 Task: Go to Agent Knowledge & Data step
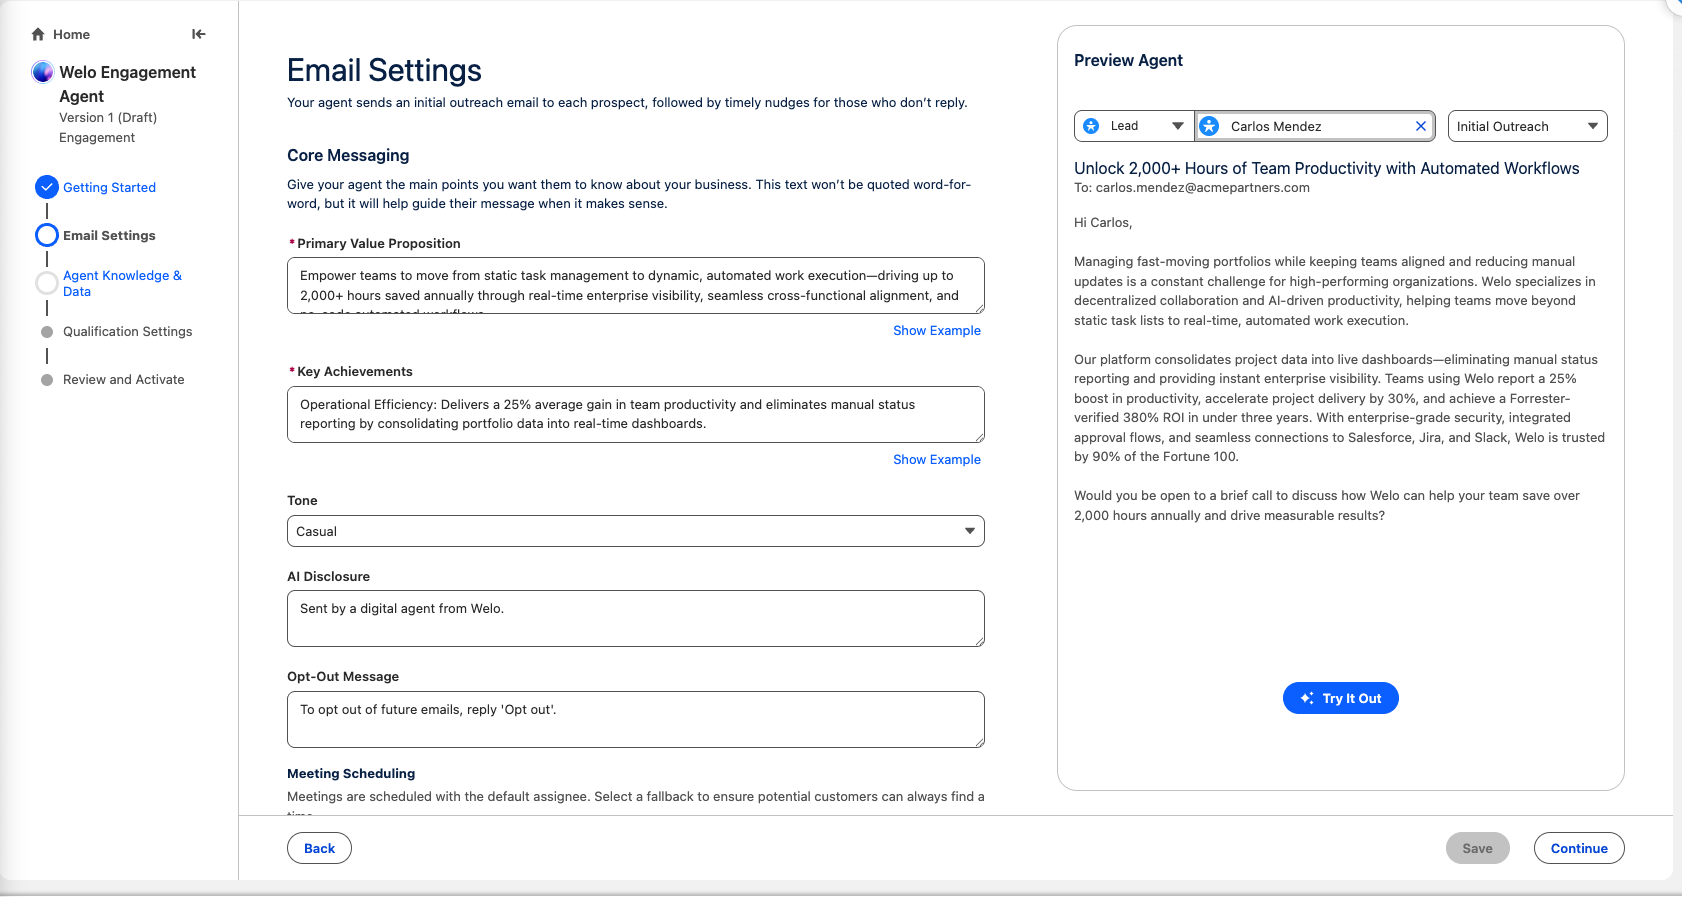(122, 283)
